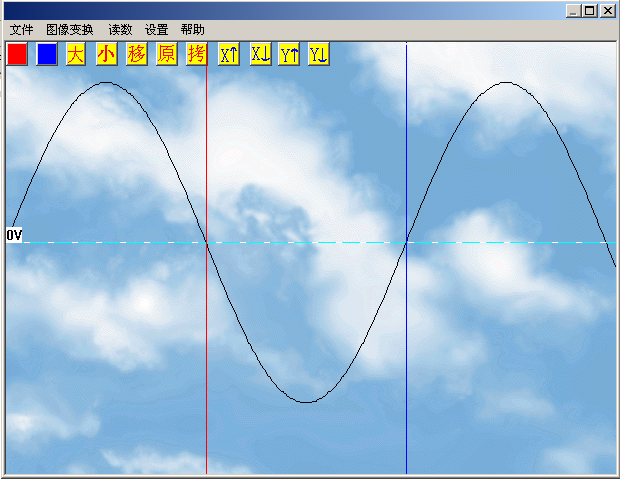The height and width of the screenshot is (483, 620).
Task: Click the blue cursor color button
Action: 47,54
